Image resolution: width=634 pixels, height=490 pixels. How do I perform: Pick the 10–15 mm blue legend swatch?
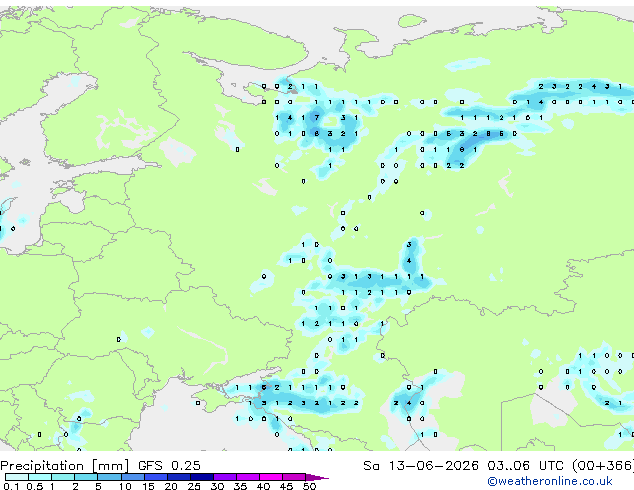132,477
